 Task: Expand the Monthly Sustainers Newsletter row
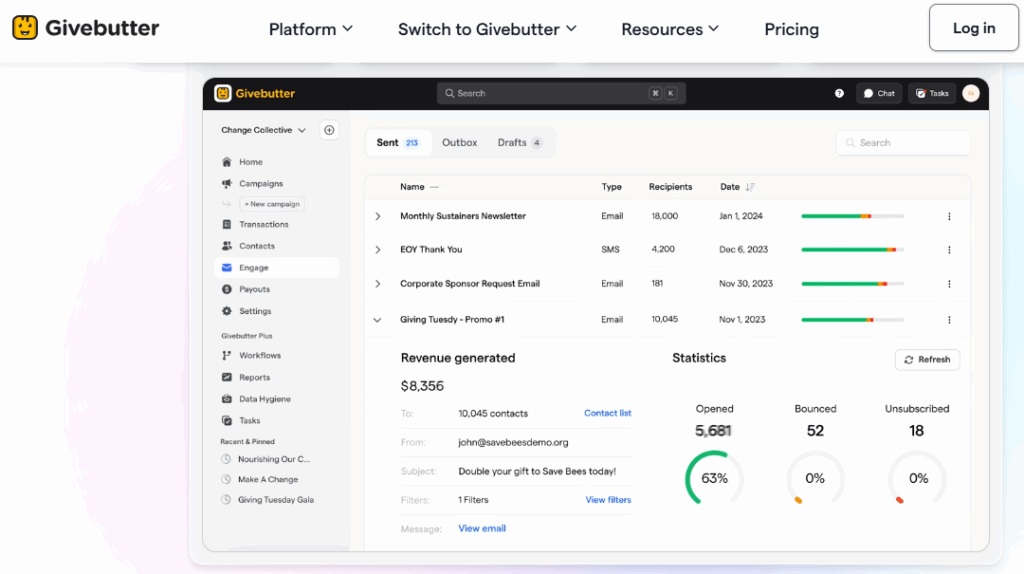pyautogui.click(x=378, y=216)
